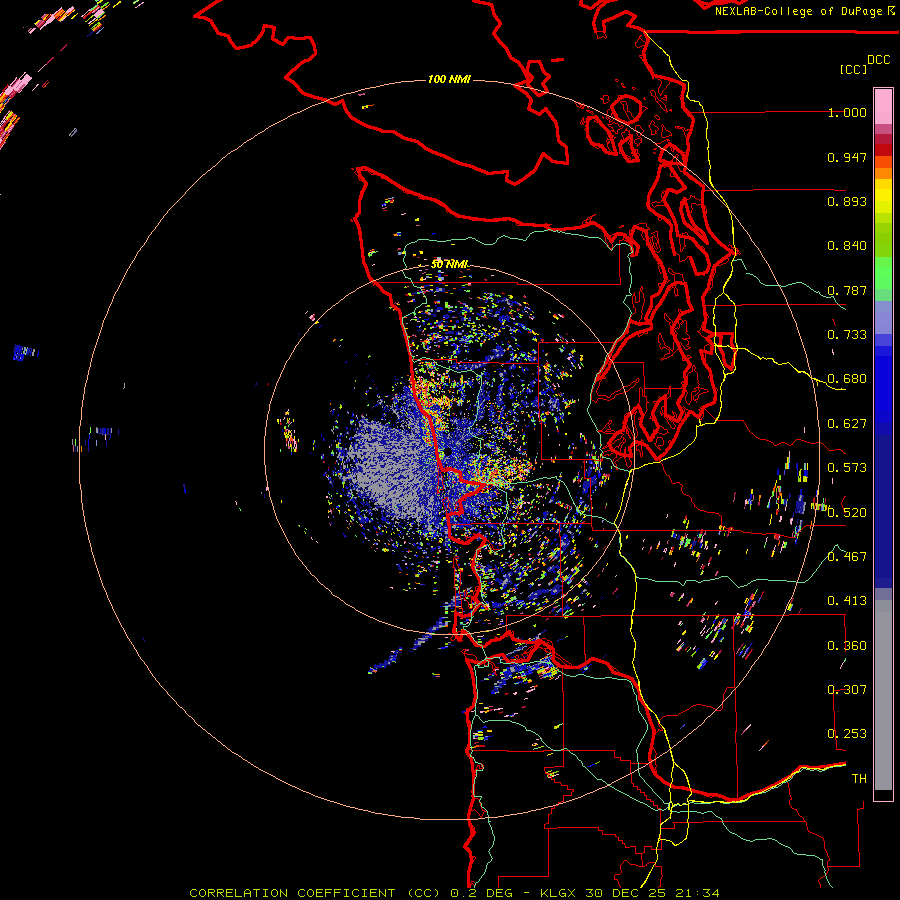Click the 0.360 scale value
The height and width of the screenshot is (900, 900).
847,646
